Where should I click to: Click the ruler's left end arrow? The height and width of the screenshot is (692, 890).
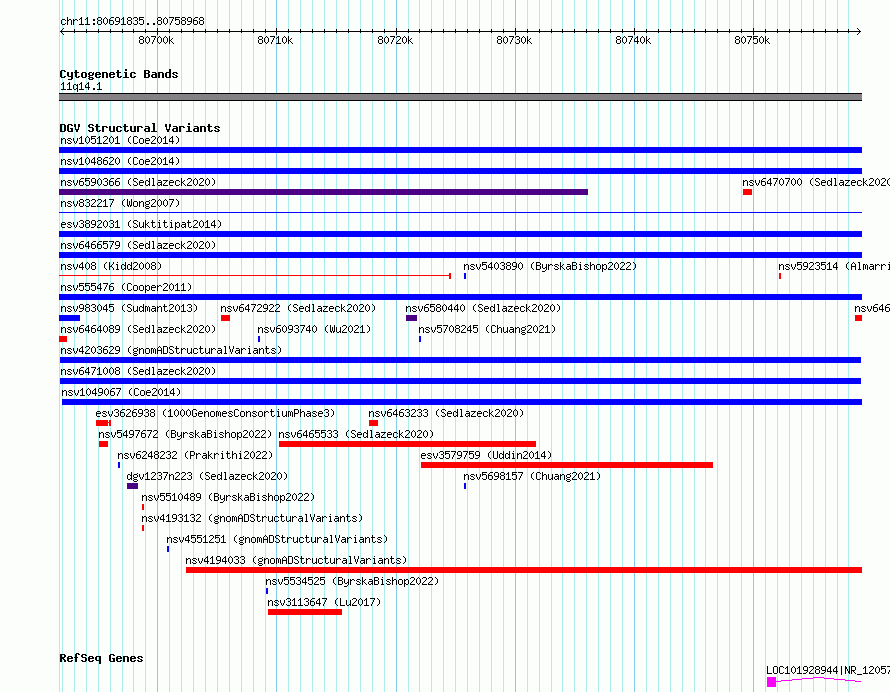[62, 32]
